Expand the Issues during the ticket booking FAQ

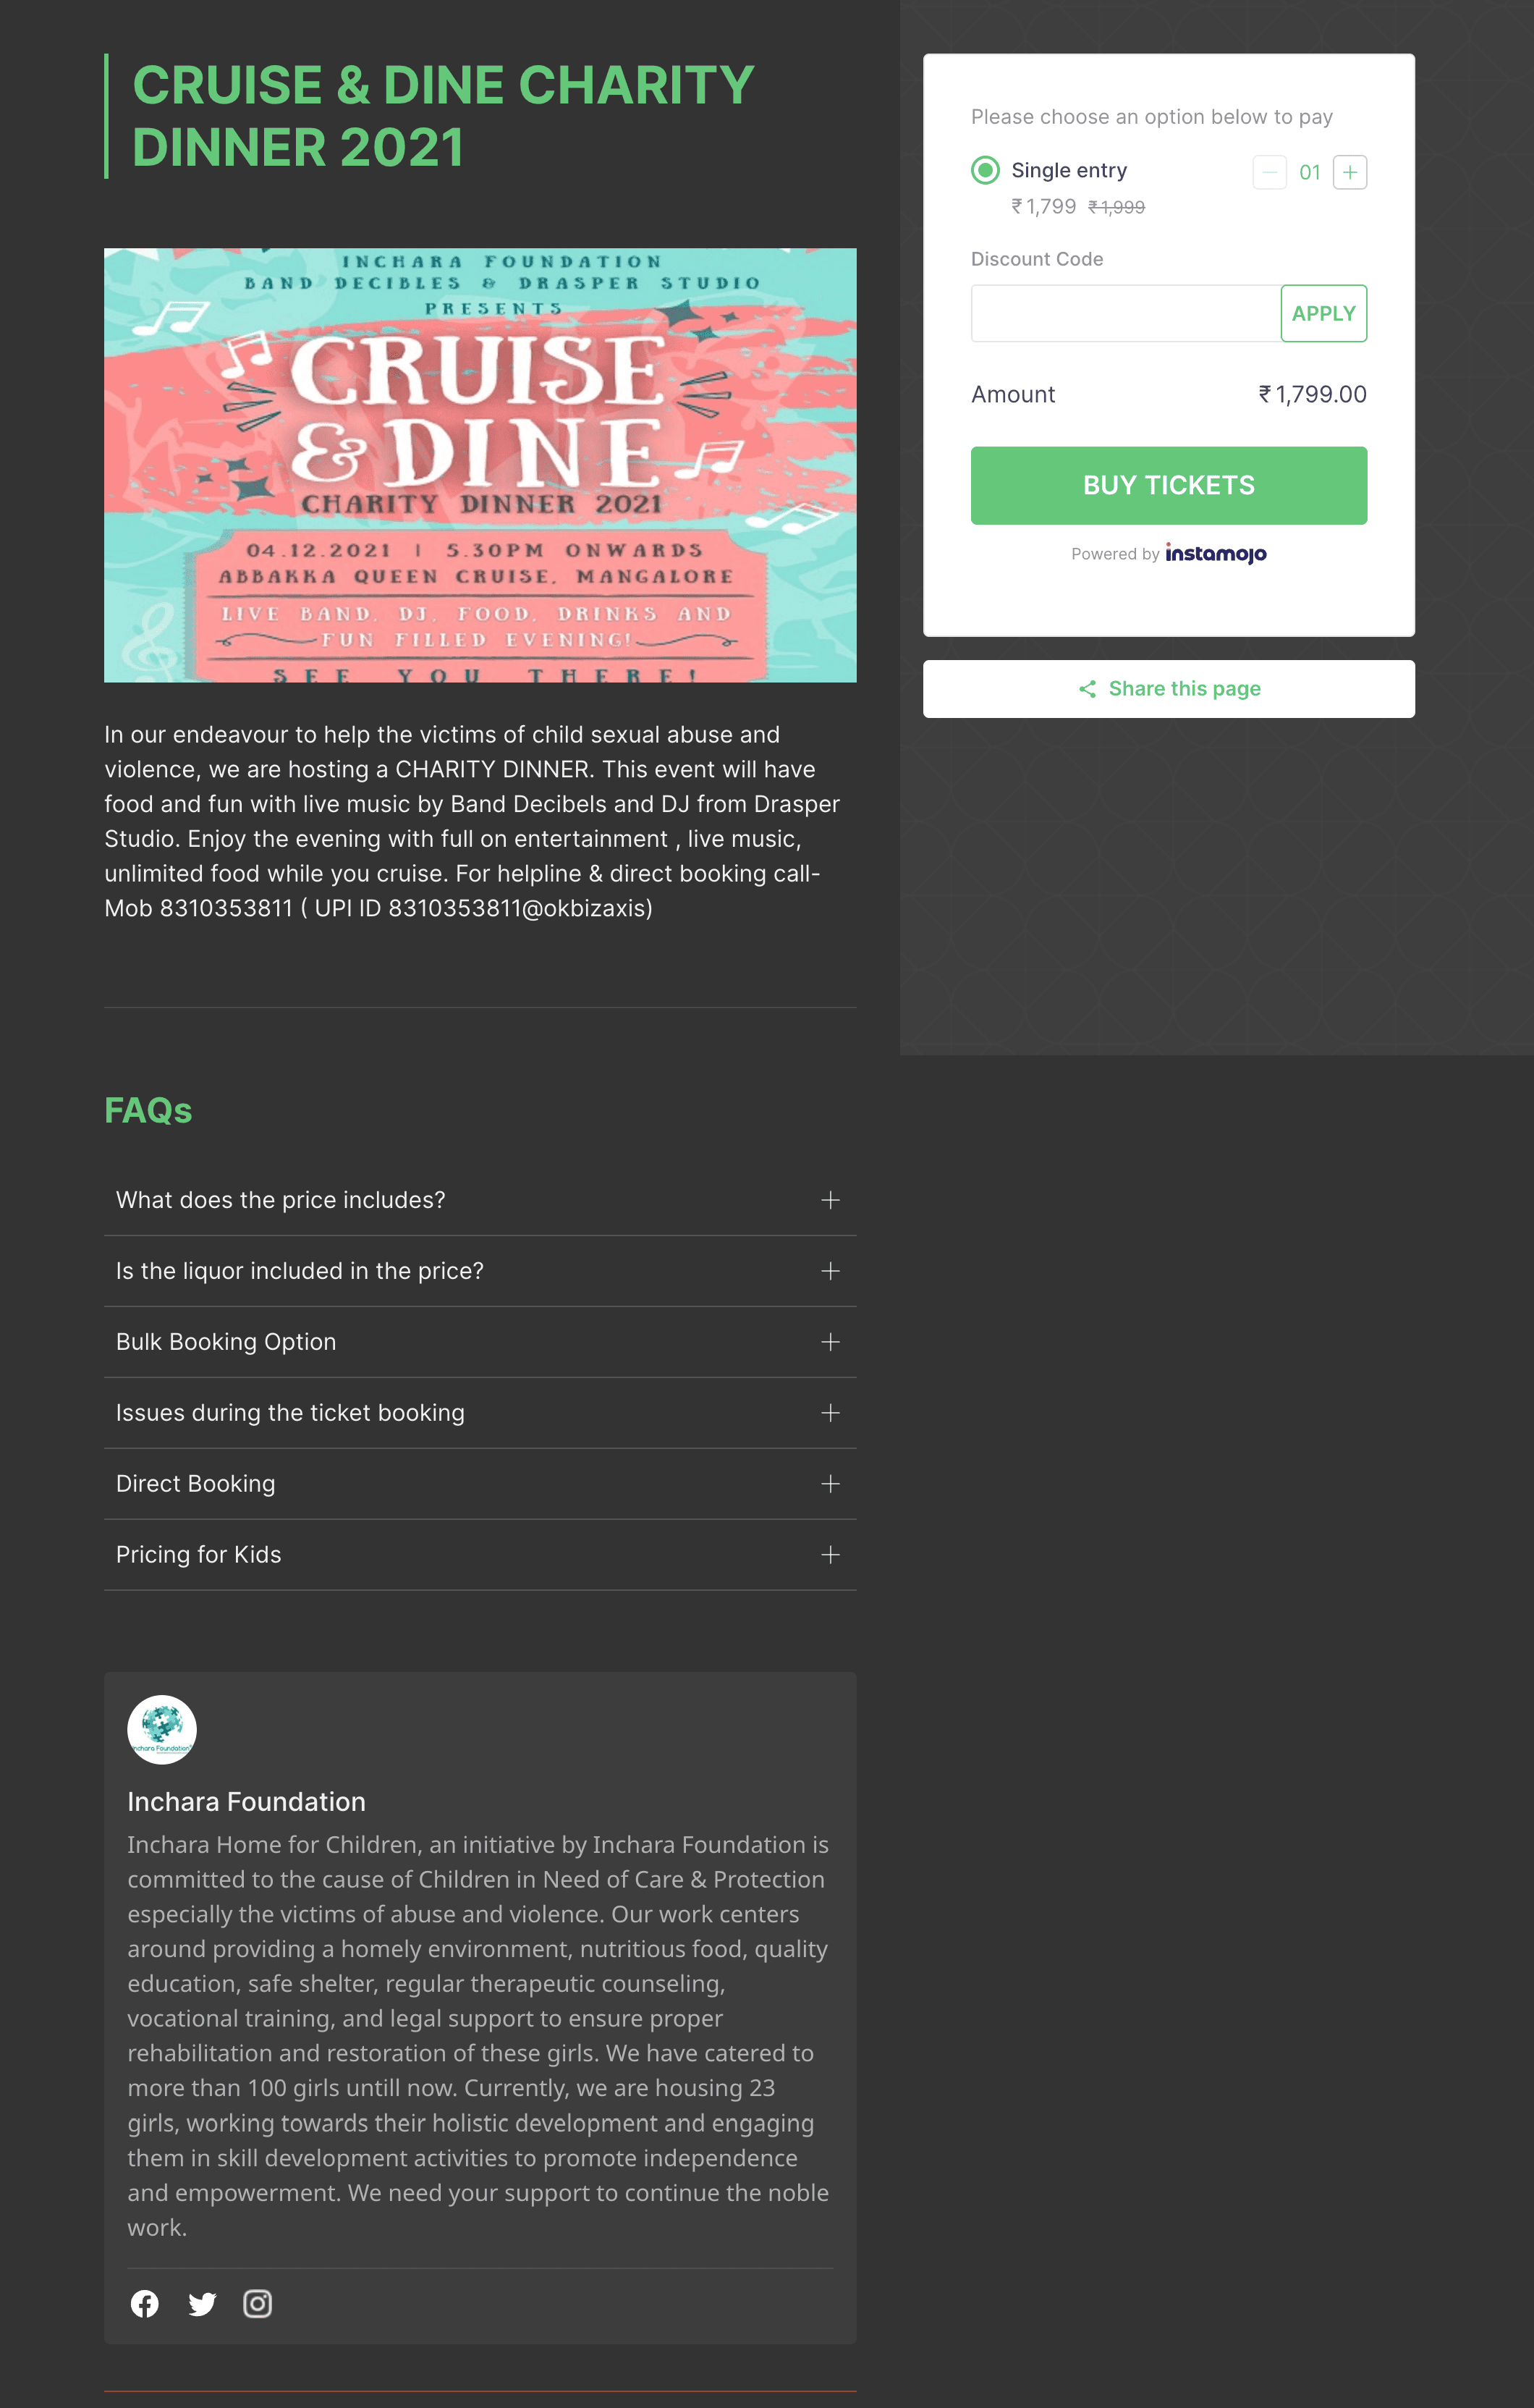coord(830,1413)
